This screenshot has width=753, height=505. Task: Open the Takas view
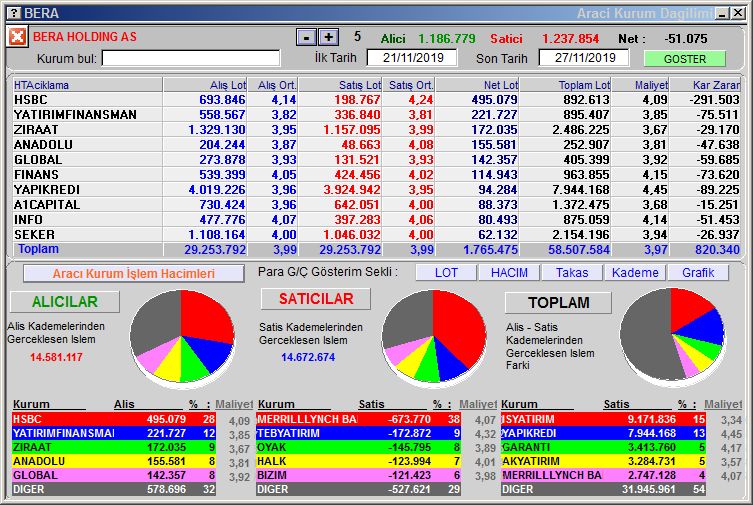tap(571, 273)
